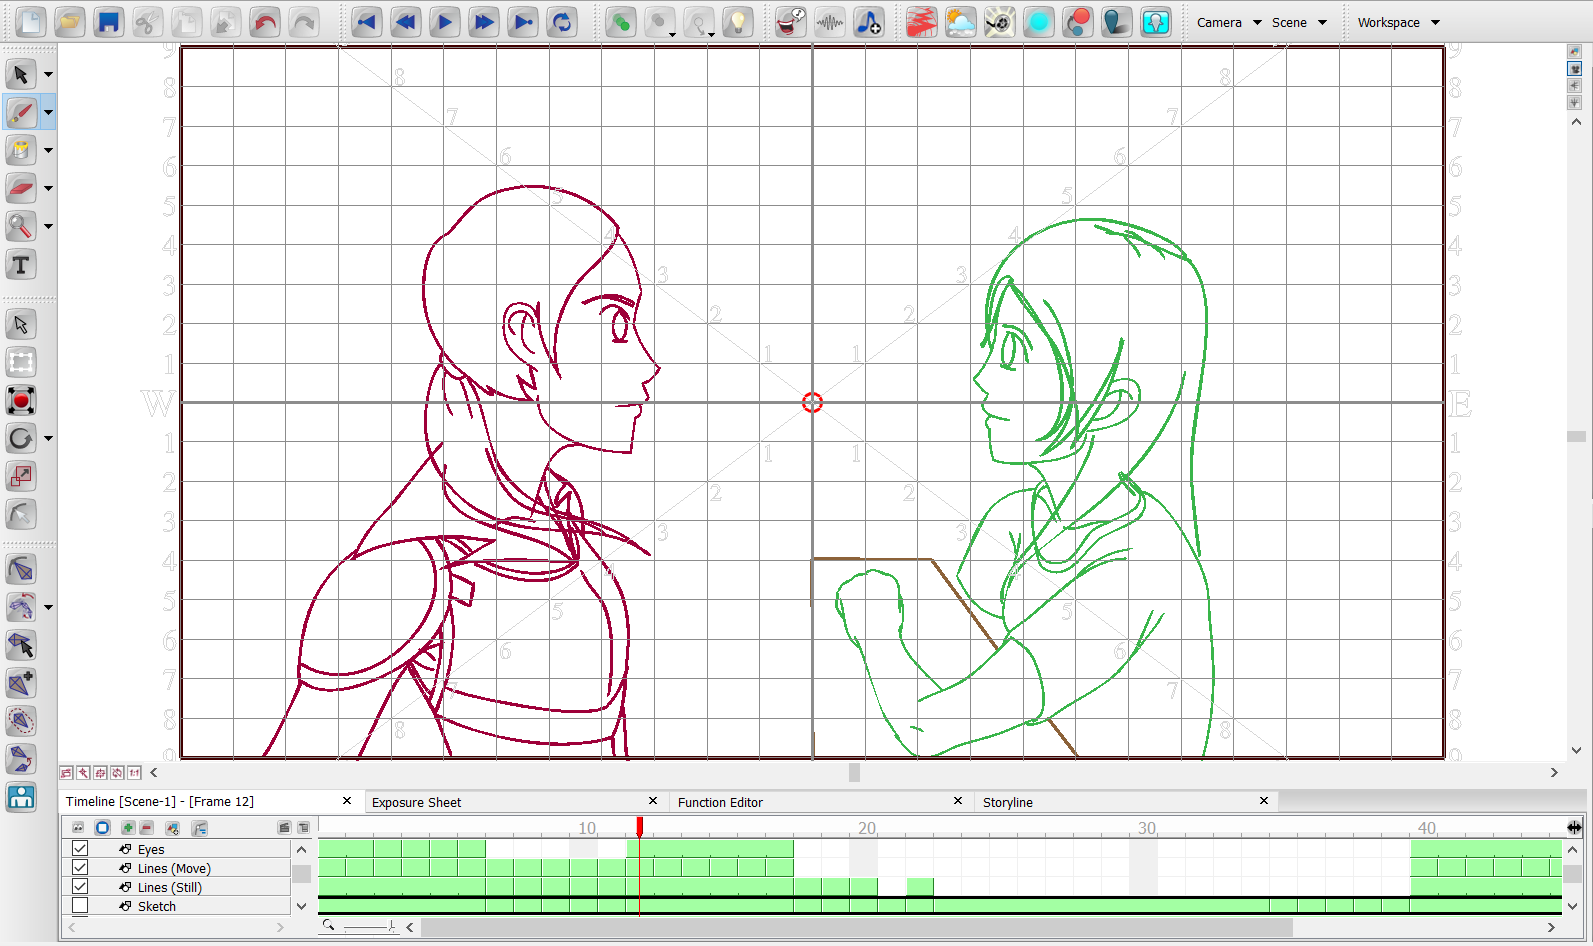The image size is (1593, 946).
Task: Uncheck the Lines (Move) layer checkbox
Action: [x=80, y=868]
